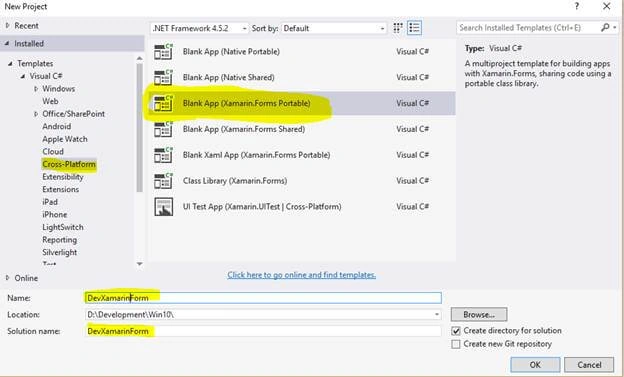Close the New Project dialog

606,6
